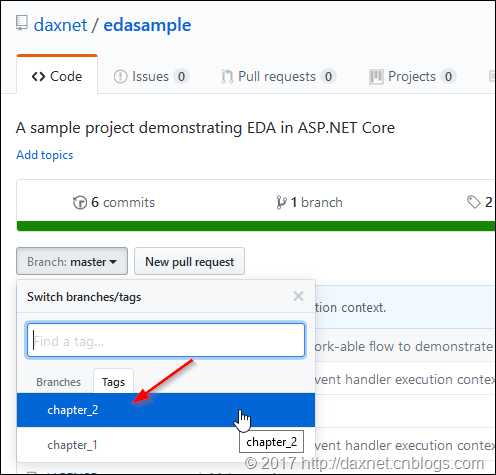Image resolution: width=496 pixels, height=475 pixels.
Task: Click the dropdown caret next to master
Action: coord(113,262)
